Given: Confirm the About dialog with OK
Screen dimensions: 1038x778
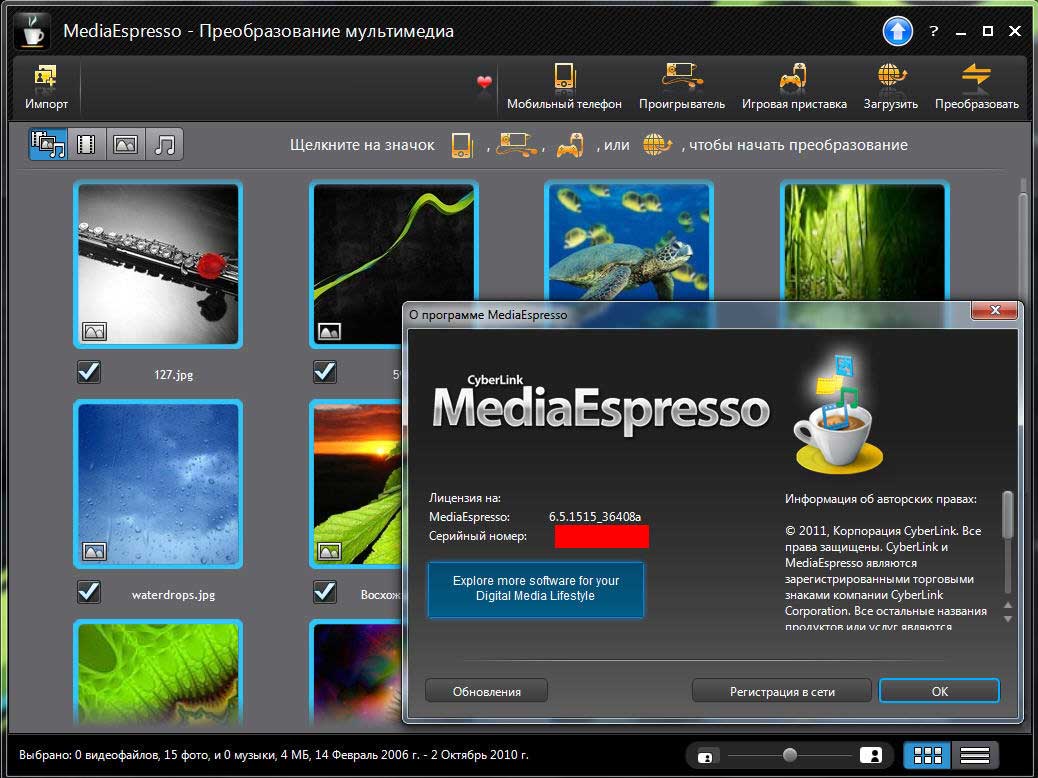Looking at the screenshot, I should (939, 691).
